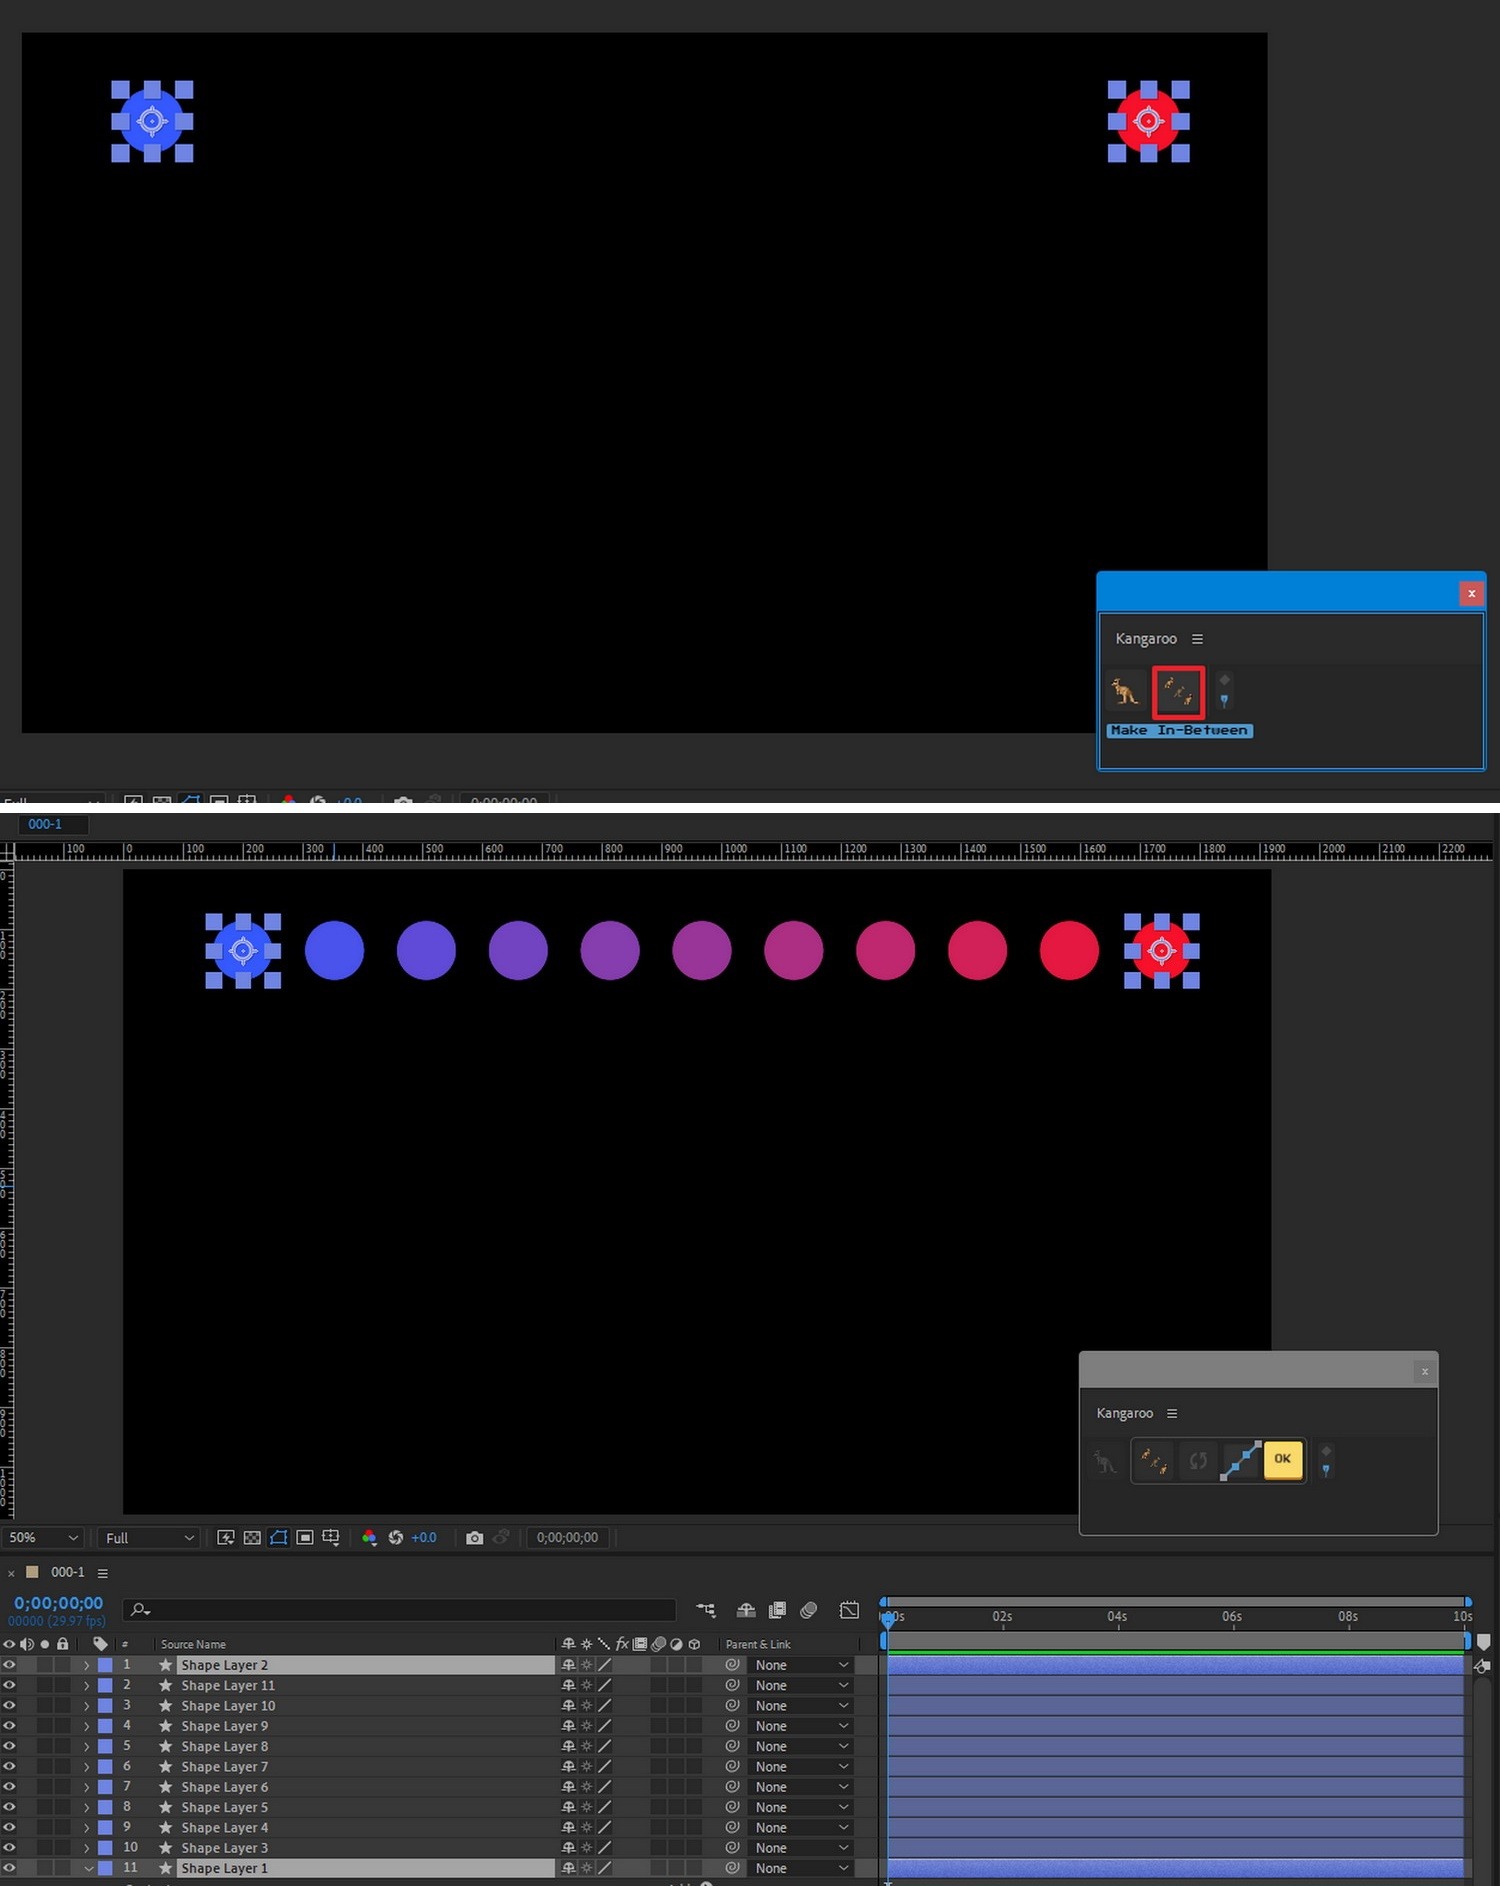Click the blue pin icon in the gray-titled Kangaroo panel
This screenshot has height=1886, width=1500.
pos(1326,1470)
